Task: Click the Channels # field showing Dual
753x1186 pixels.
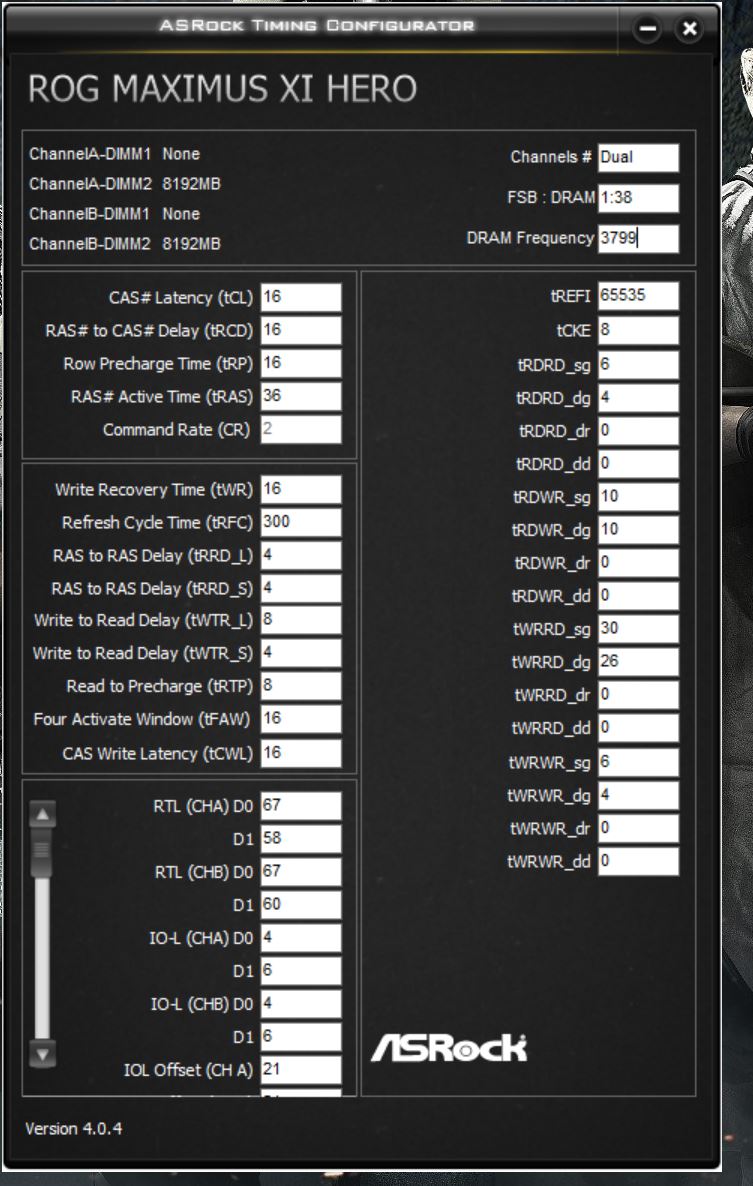Action: click(638, 157)
